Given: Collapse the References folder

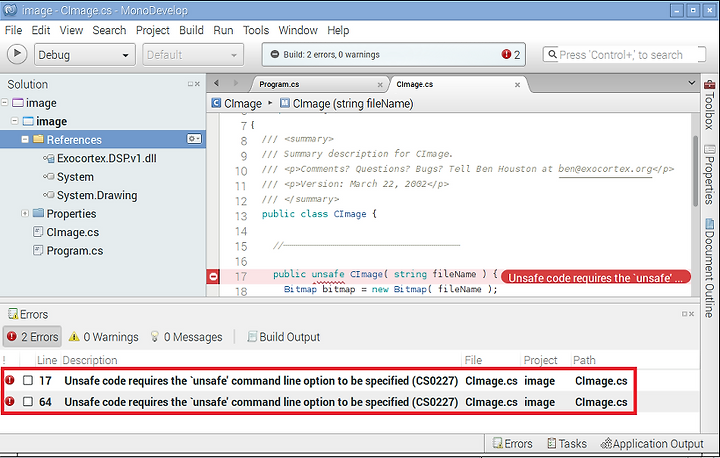Looking at the screenshot, I should pyautogui.click(x=25, y=139).
